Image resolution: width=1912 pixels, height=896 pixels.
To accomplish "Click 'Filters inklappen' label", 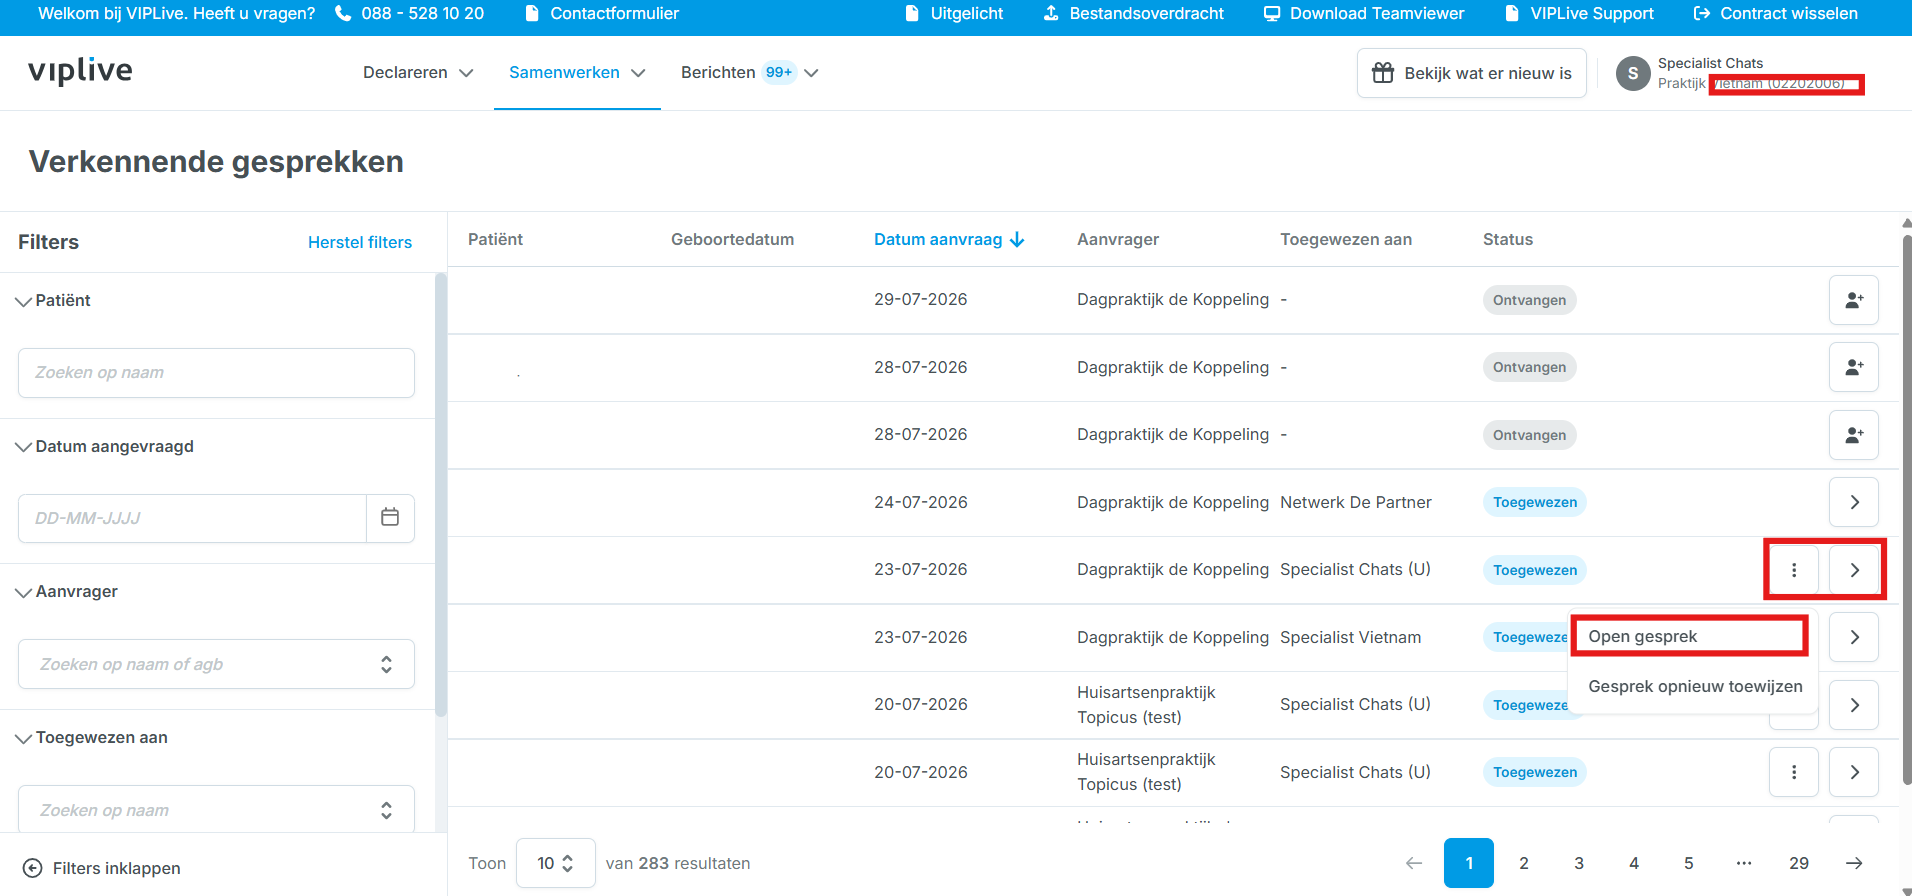I will pos(117,868).
